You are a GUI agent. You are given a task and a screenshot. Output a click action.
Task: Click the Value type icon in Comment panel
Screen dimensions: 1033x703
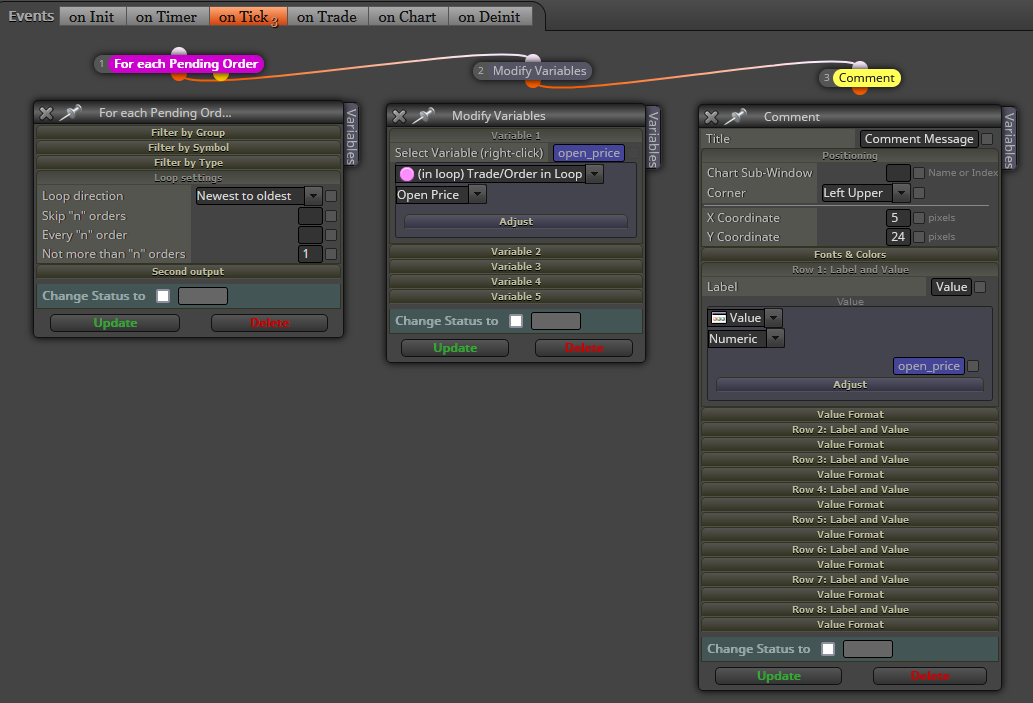pos(719,318)
